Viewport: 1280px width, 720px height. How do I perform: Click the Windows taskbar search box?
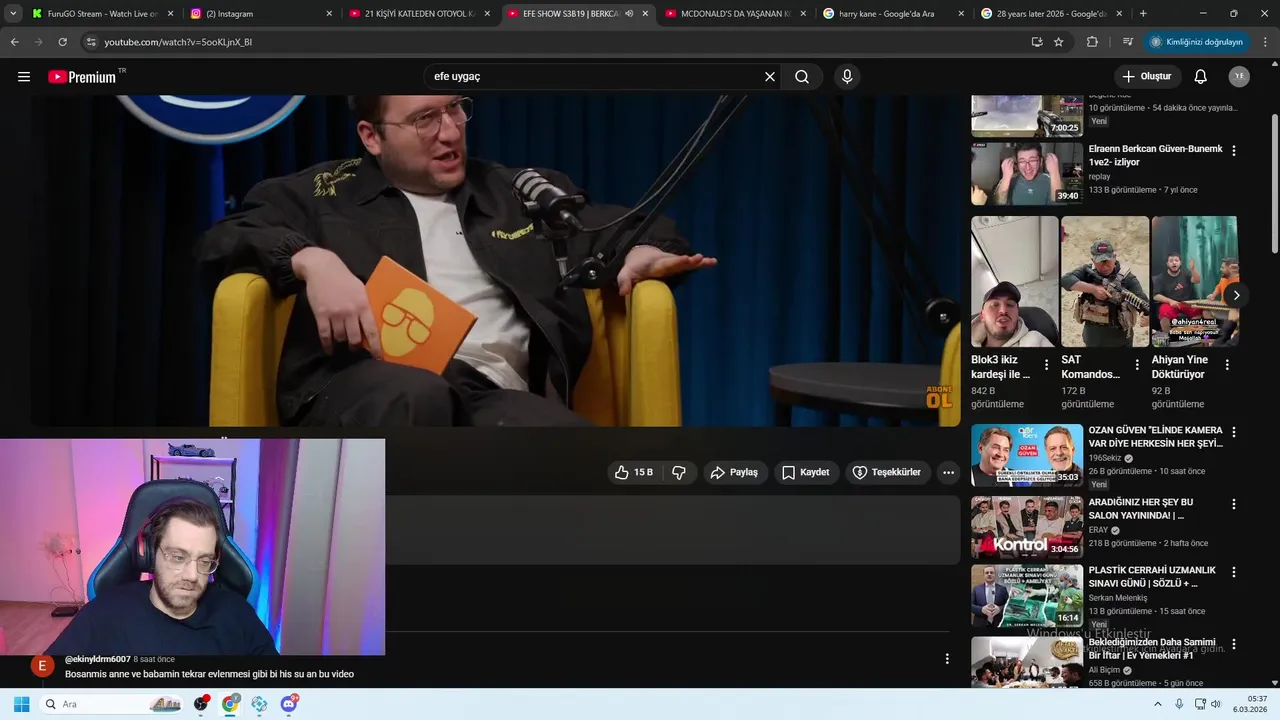[x=112, y=704]
